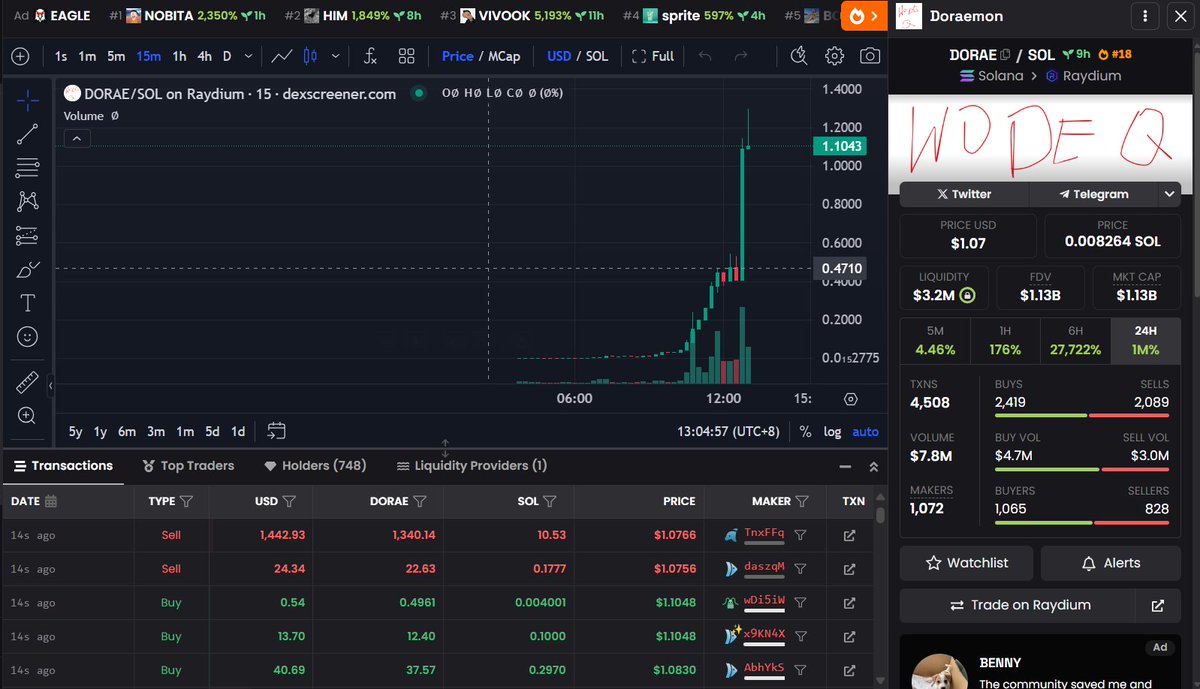The height and width of the screenshot is (689, 1200).
Task: Click Trade on Raydium button
Action: pos(1018,605)
